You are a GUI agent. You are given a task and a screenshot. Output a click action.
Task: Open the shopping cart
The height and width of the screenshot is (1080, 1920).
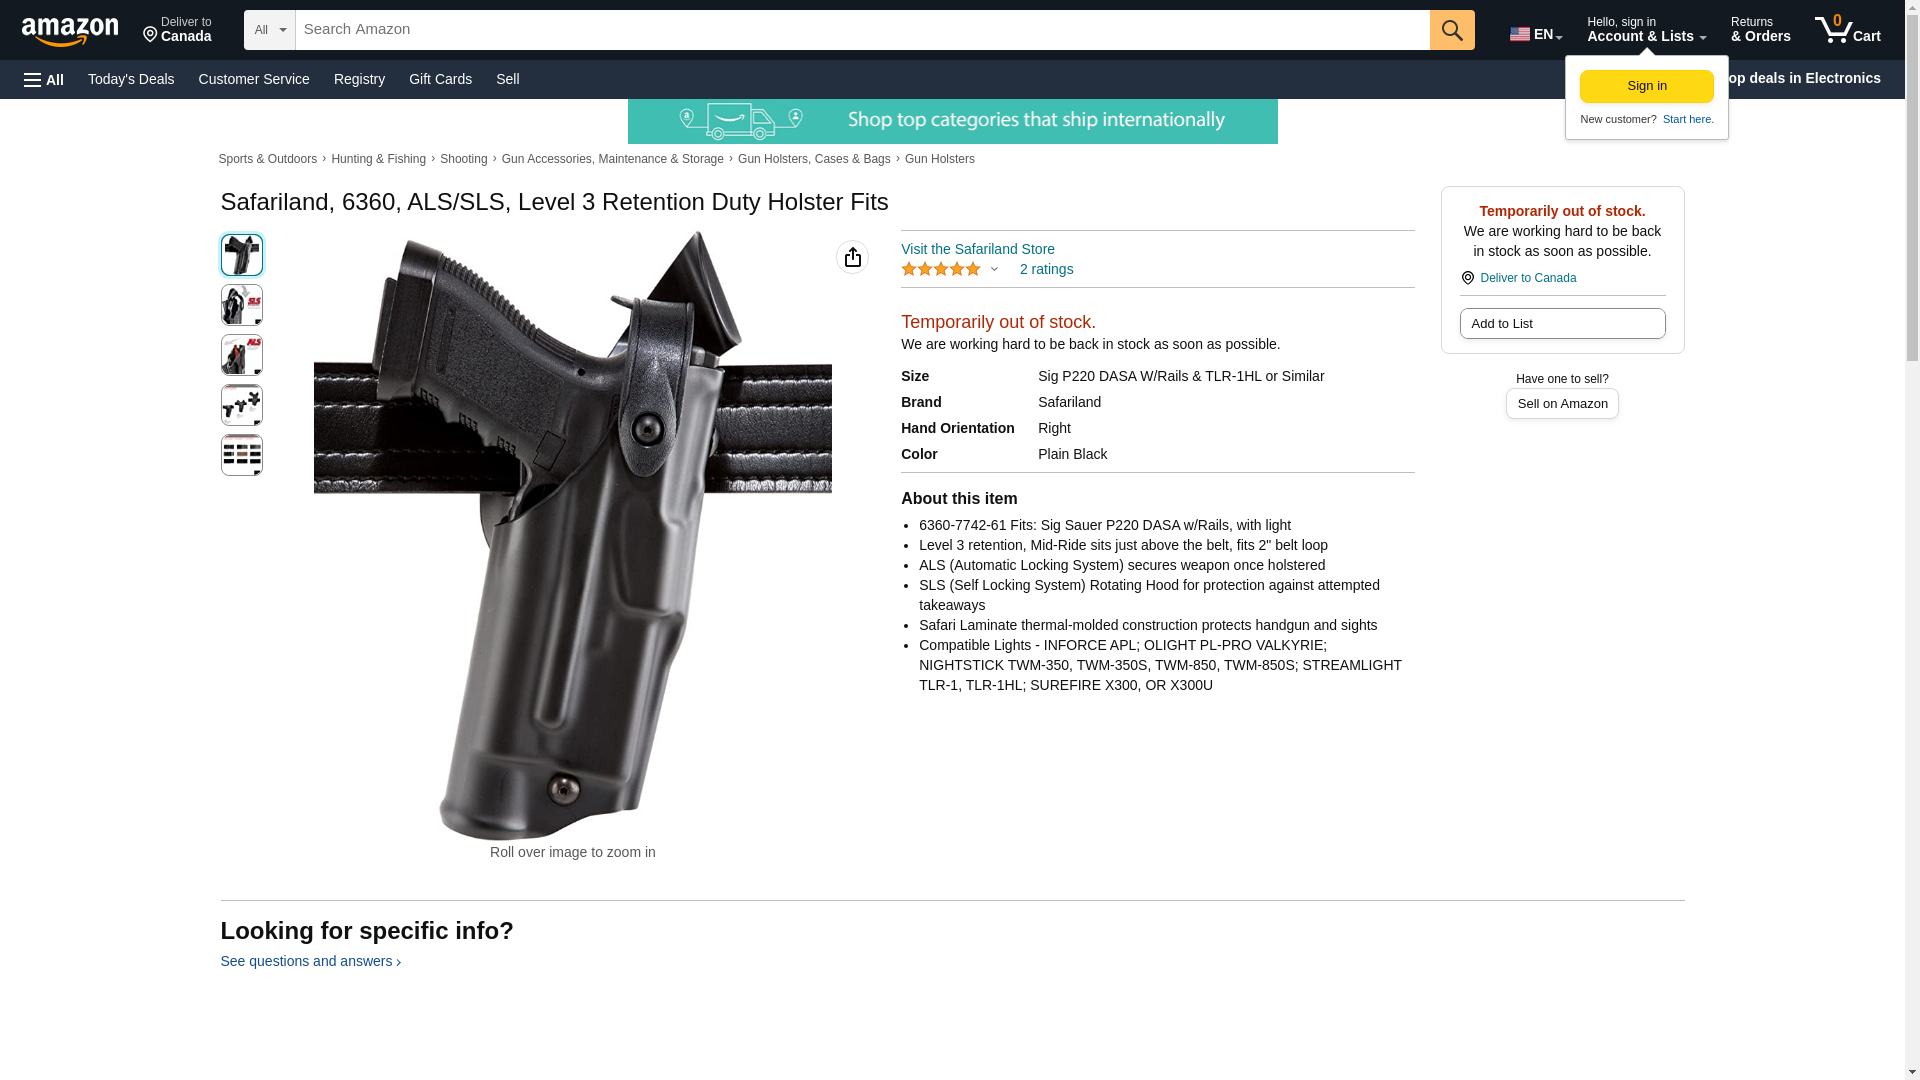[x=1848, y=30]
